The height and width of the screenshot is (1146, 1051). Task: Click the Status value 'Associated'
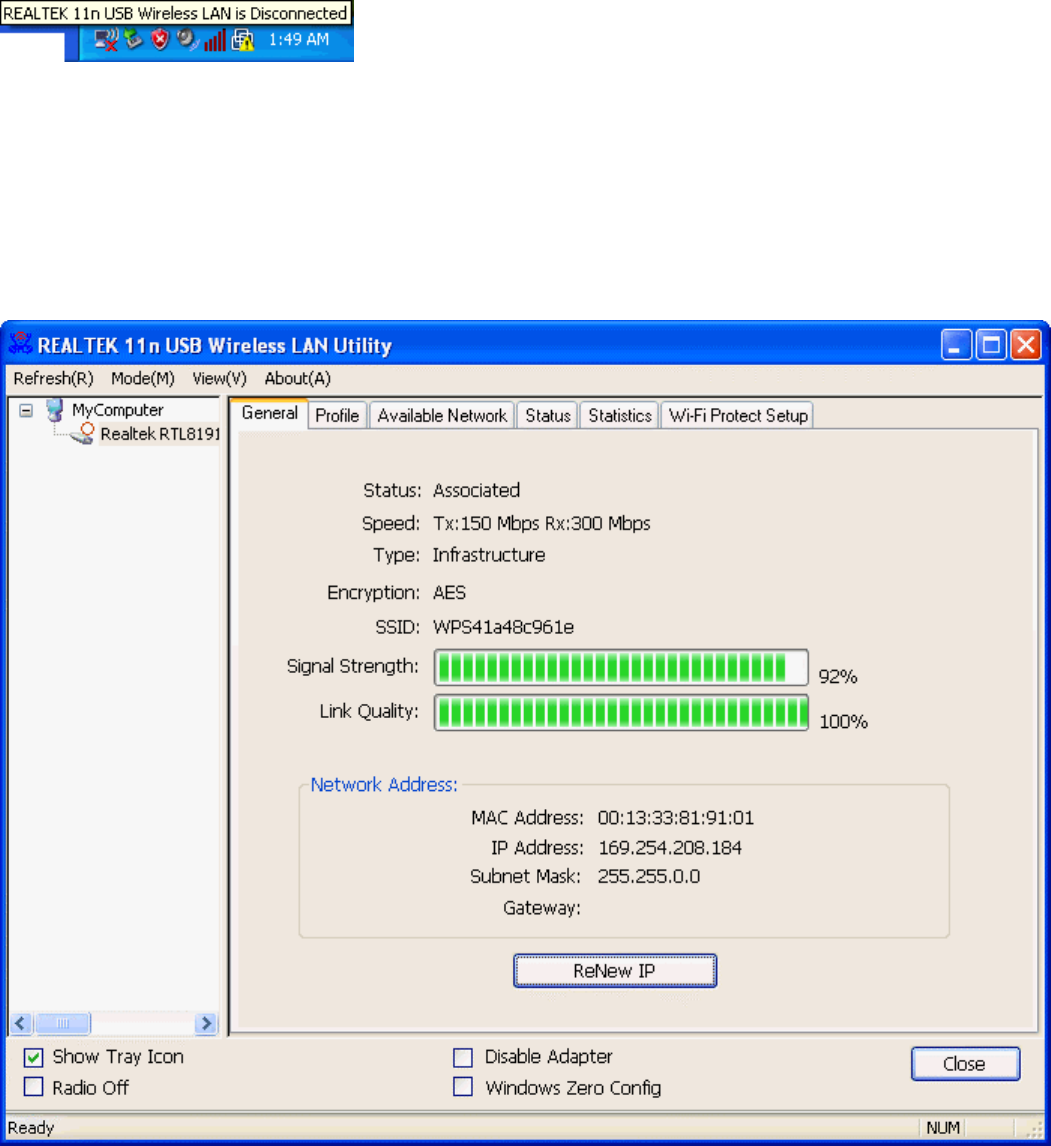477,490
